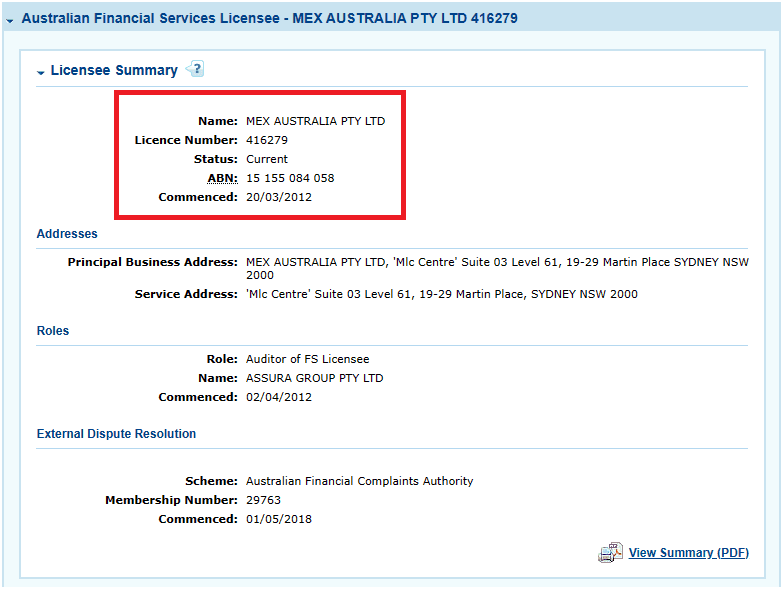
Task: Click the Status field label
Action: coord(216,159)
